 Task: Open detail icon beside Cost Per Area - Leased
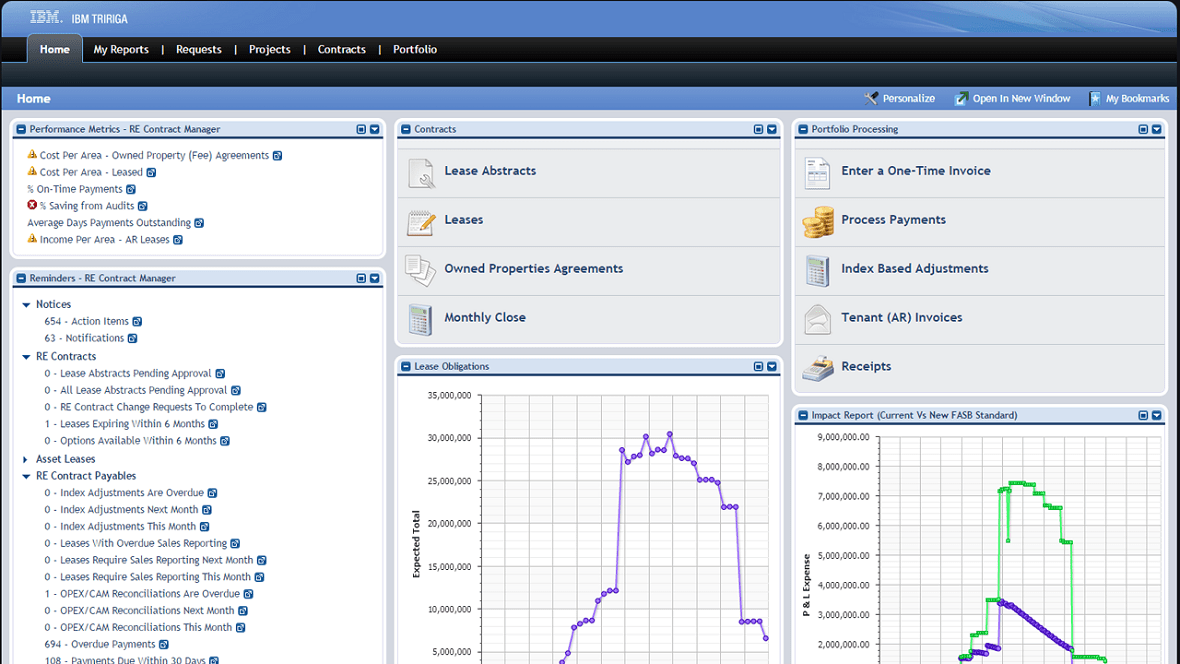[151, 172]
